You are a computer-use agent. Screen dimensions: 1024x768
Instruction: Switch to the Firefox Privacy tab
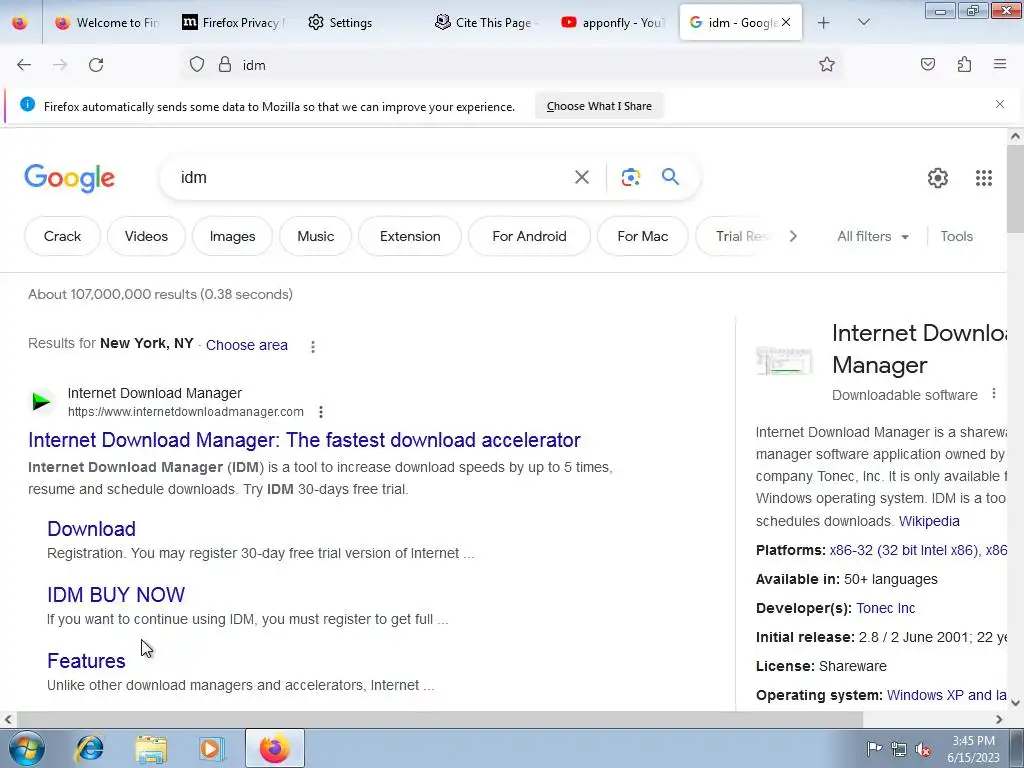pos(232,23)
